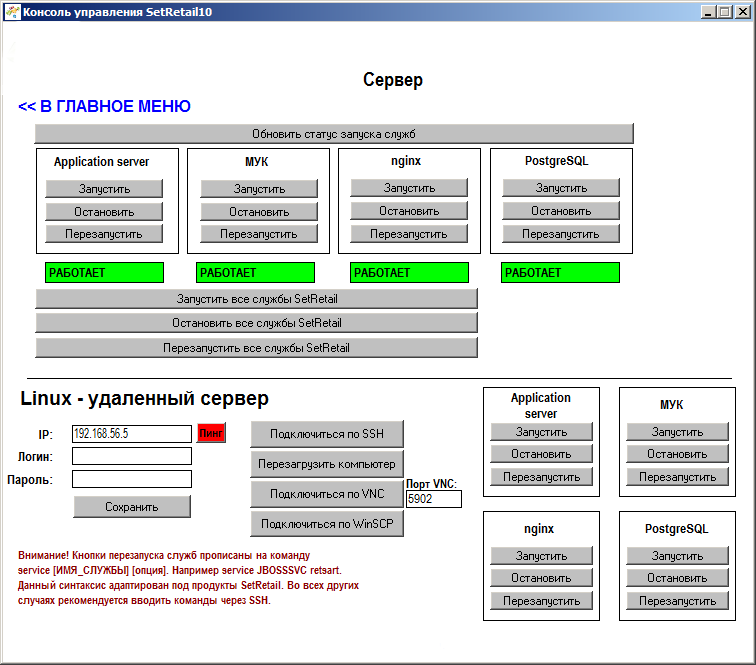Focus the Логин input field
Image resolution: width=756 pixels, height=665 pixels.
(x=132, y=456)
